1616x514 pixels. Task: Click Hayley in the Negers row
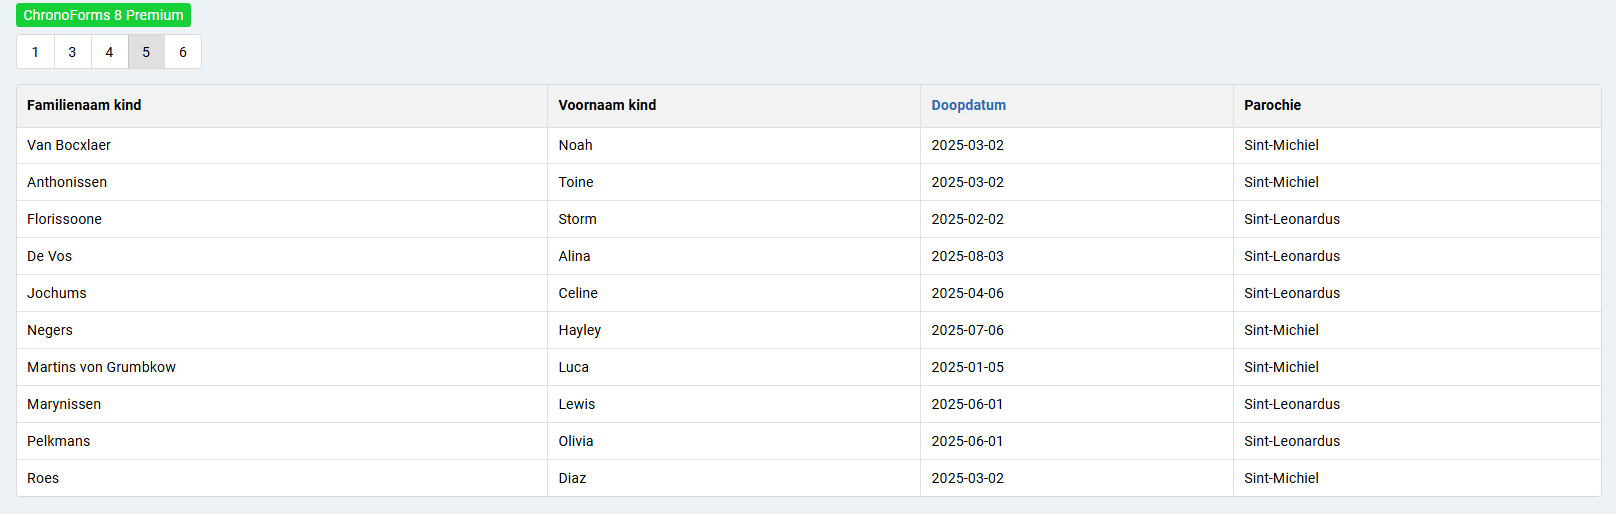(579, 330)
